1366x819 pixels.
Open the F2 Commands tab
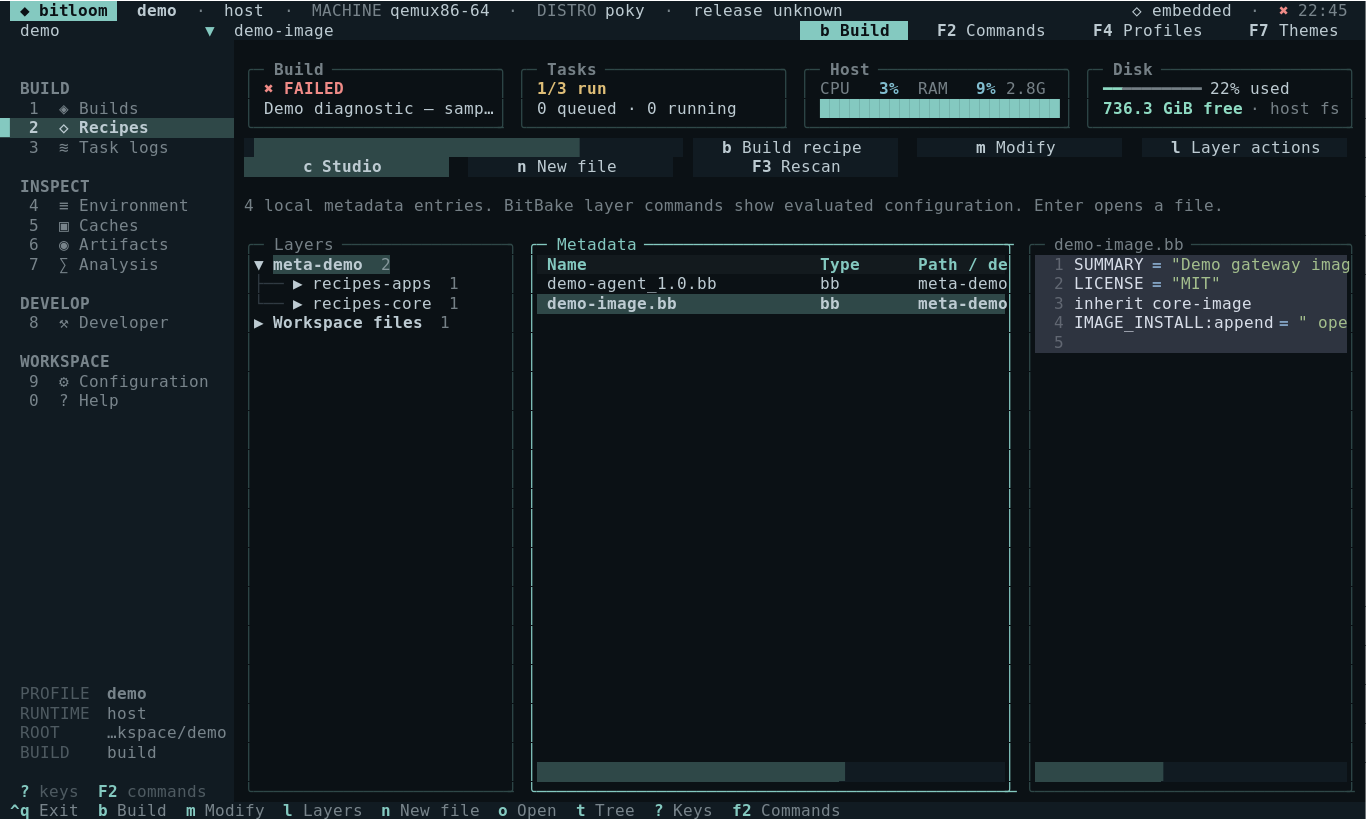pyautogui.click(x=991, y=30)
